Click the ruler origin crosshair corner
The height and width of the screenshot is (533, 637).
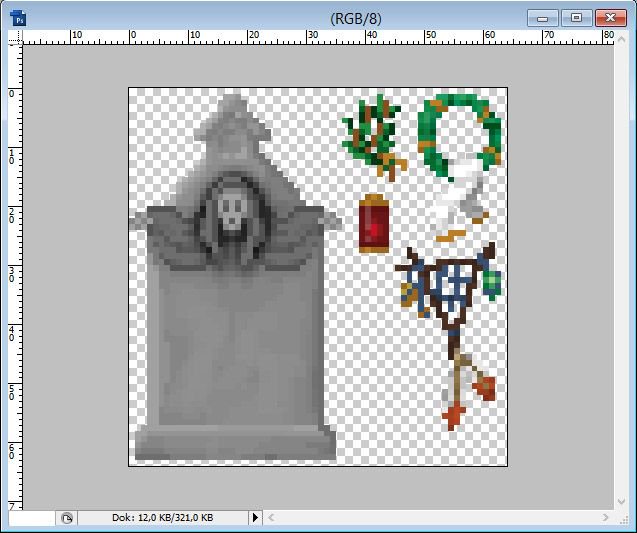(x=15, y=37)
